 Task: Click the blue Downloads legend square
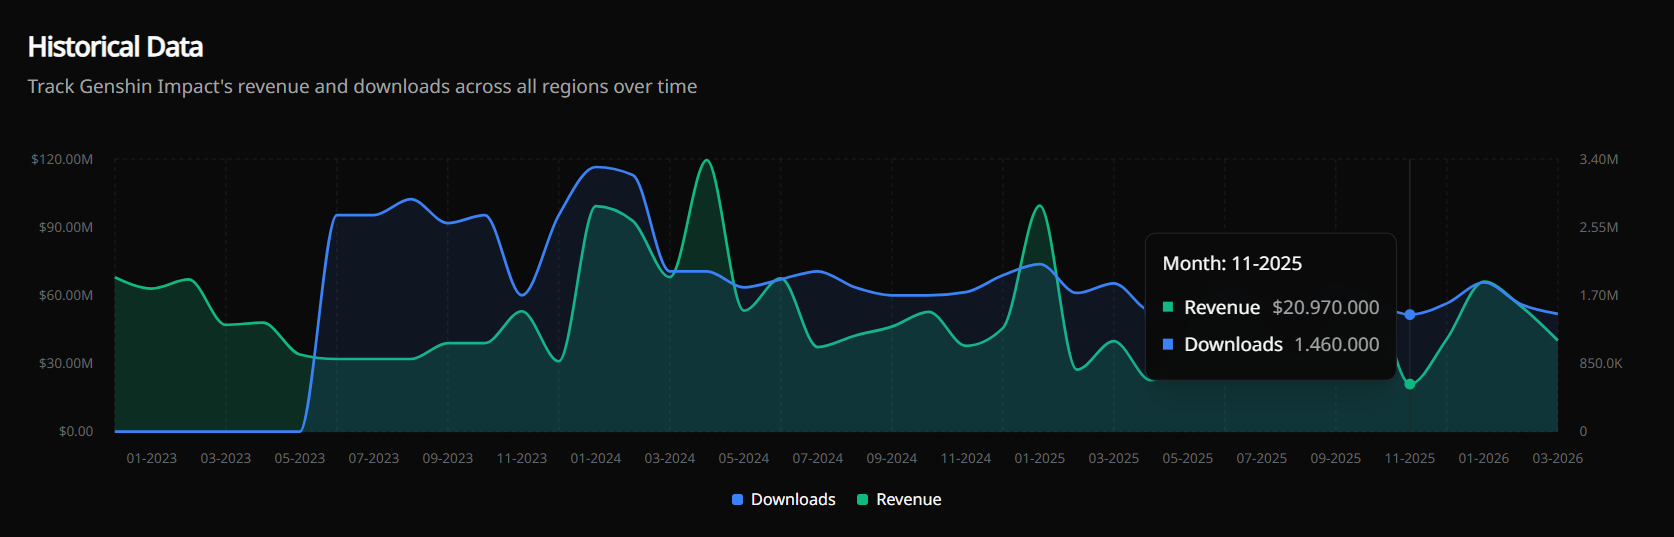point(738,499)
